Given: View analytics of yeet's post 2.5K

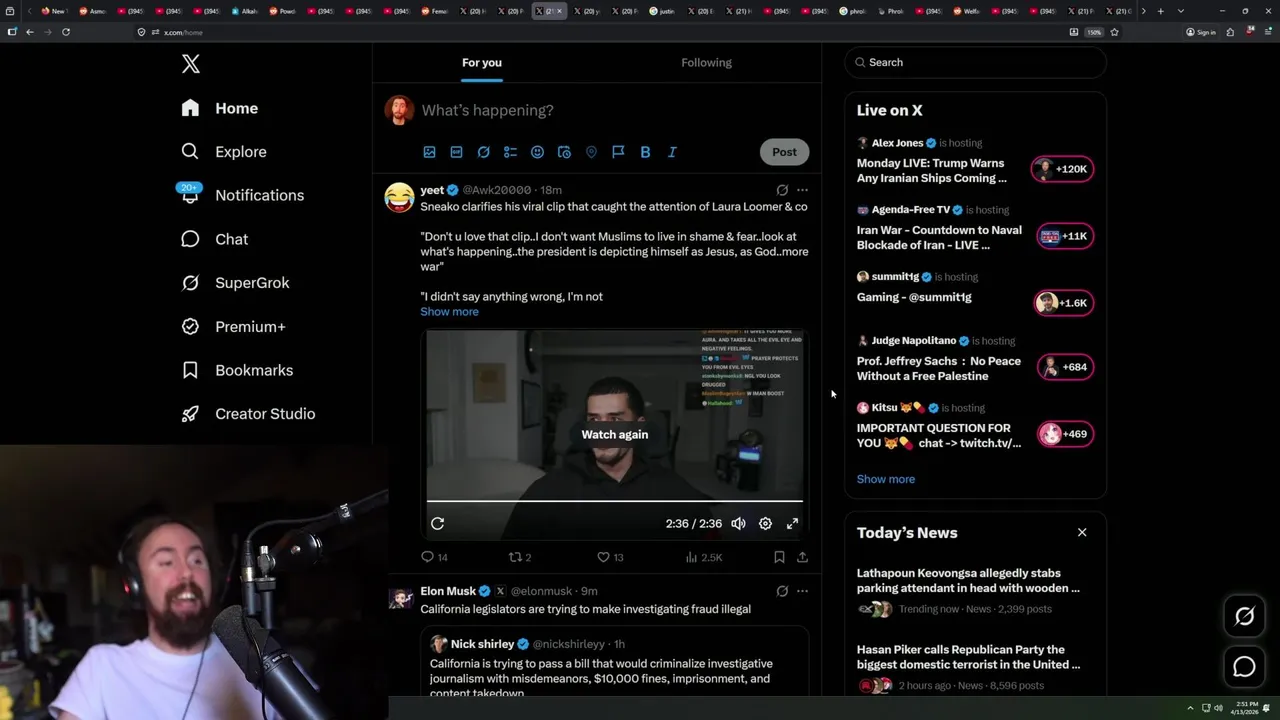Looking at the screenshot, I should [x=703, y=557].
